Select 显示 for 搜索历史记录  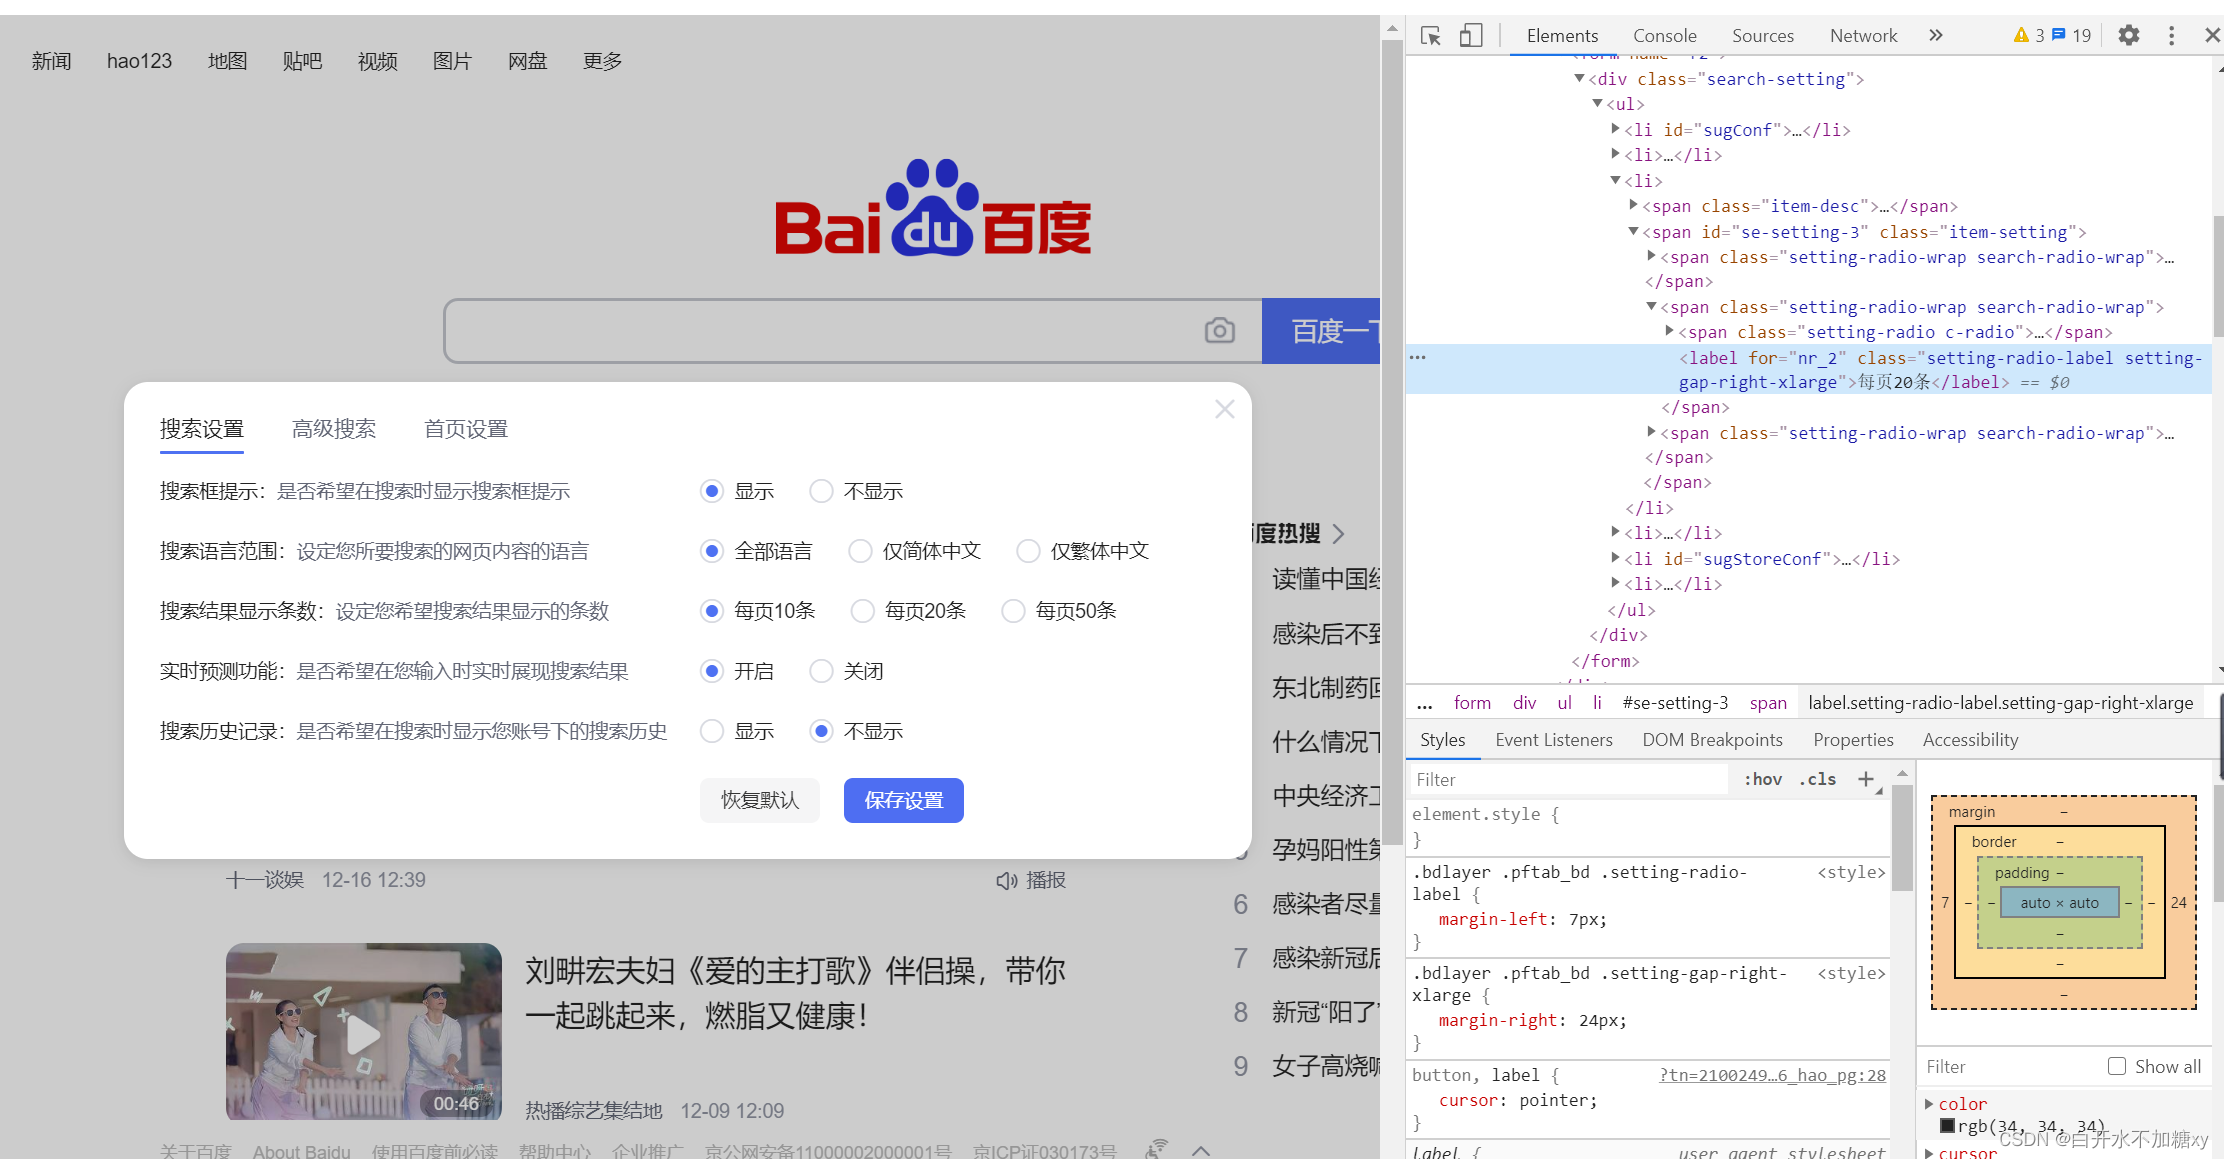712,731
